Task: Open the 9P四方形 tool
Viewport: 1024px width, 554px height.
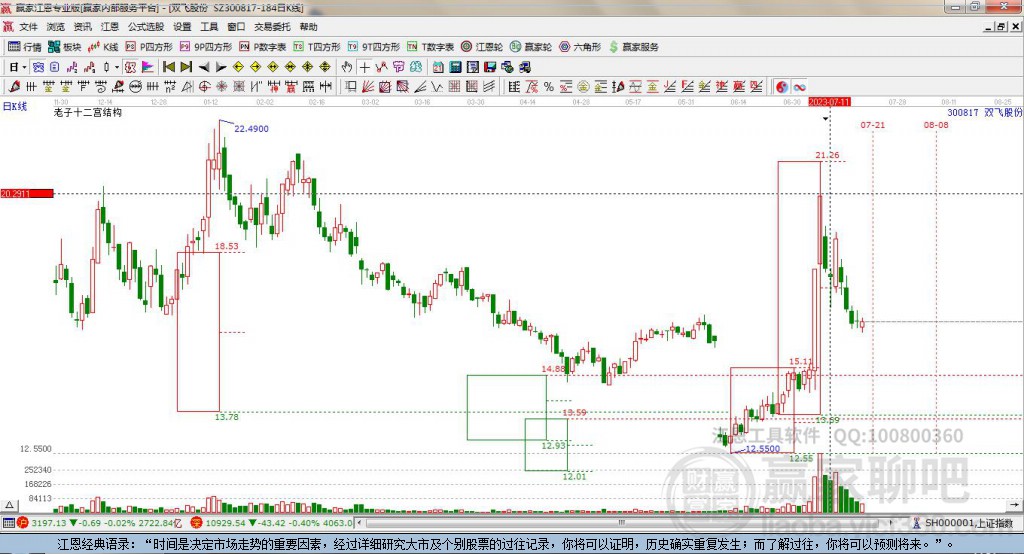Action: coord(206,47)
